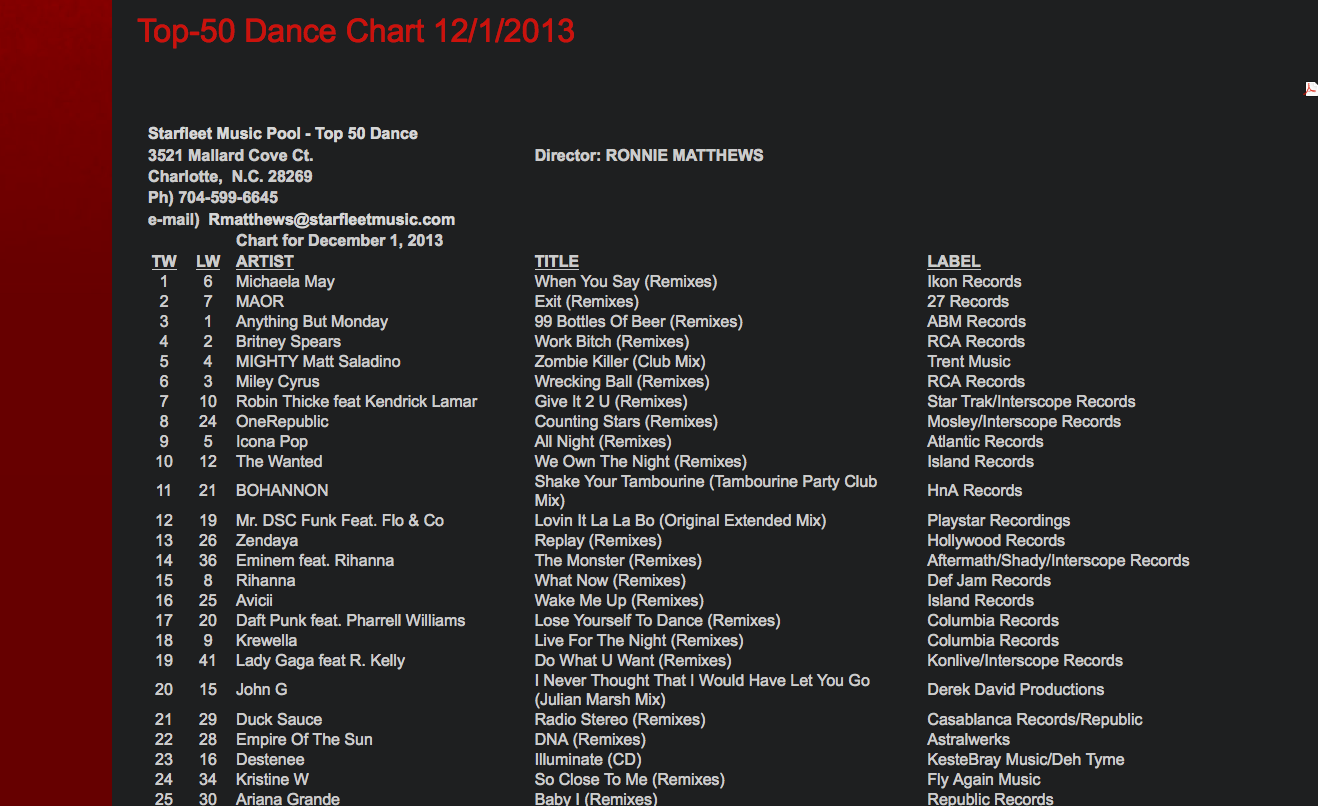This screenshot has height=806, width=1318.
Task: Click the Wrecking Ball (Remixes) title
Action: (x=621, y=382)
